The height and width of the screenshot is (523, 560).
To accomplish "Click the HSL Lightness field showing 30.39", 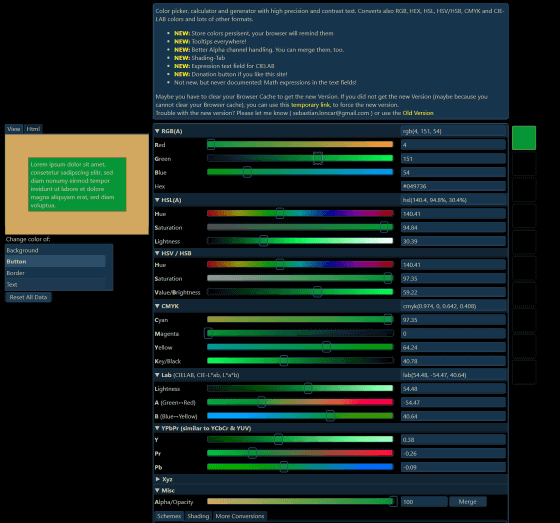I will pyautogui.click(x=453, y=241).
